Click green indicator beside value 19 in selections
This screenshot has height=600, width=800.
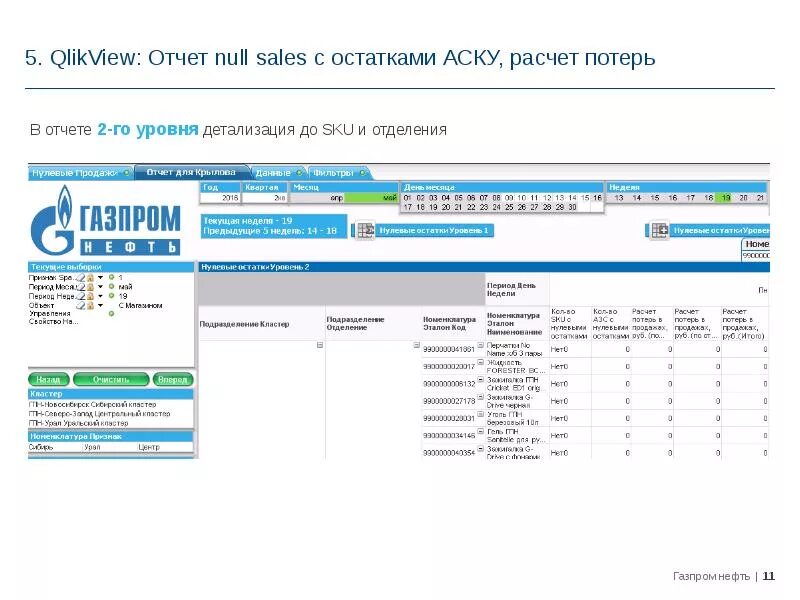(111, 296)
